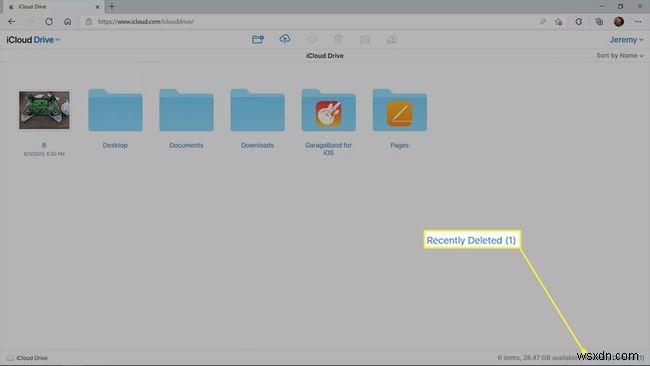Screen dimensions: 650x366
Task: Open the browser home page icon
Action: click(68, 22)
